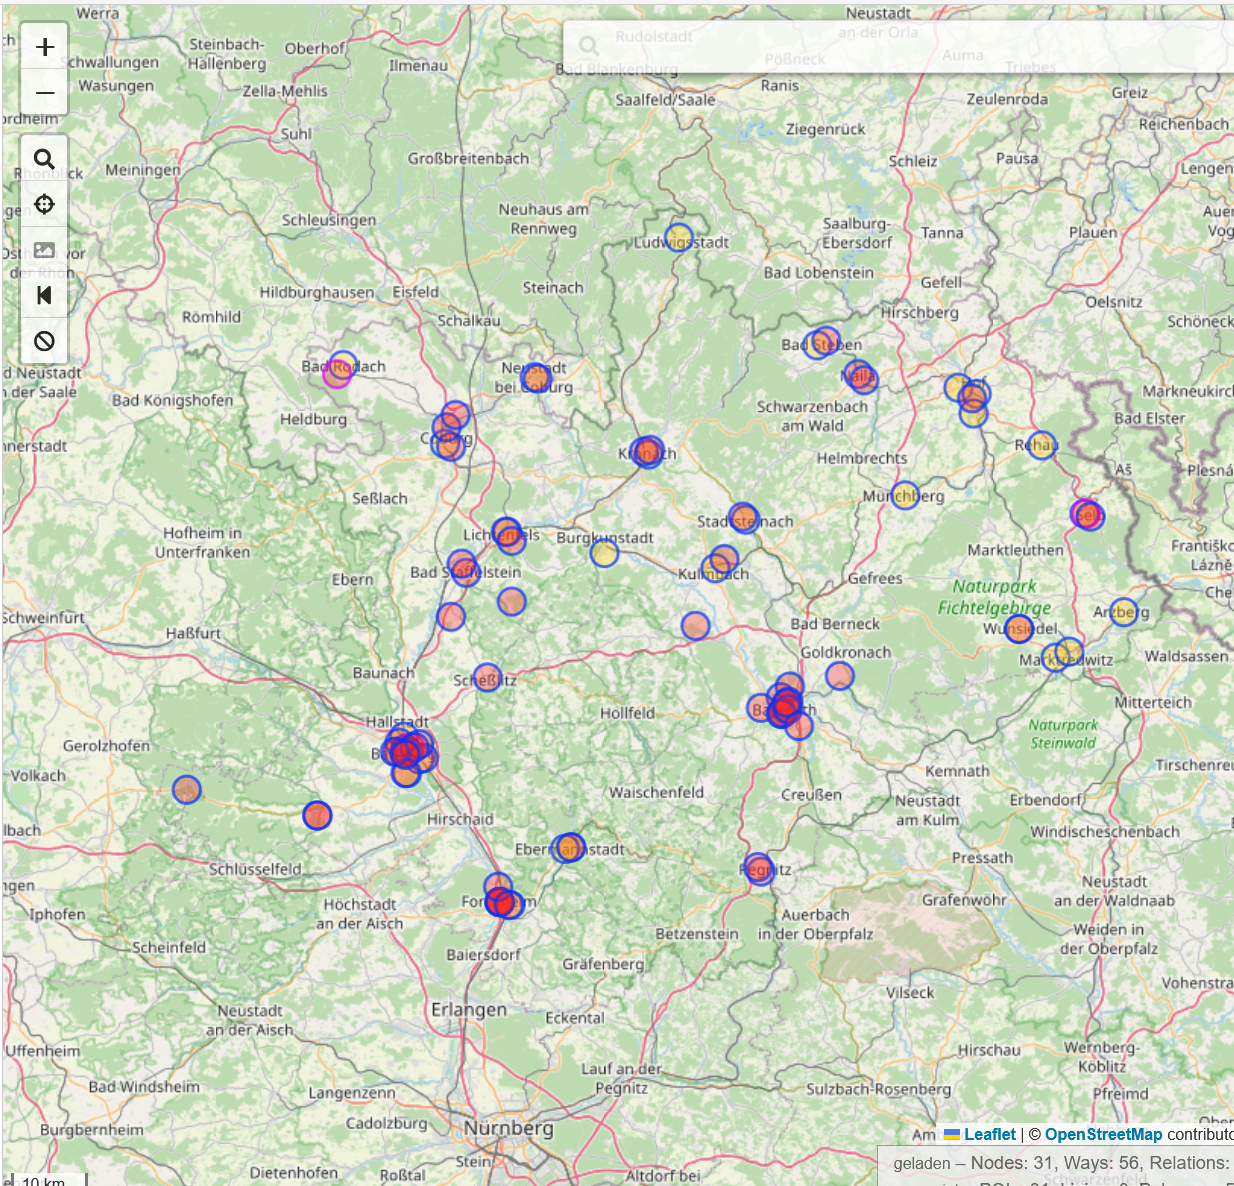This screenshot has width=1234, height=1186.
Task: Select the bounding box picture icon
Action: [44, 250]
